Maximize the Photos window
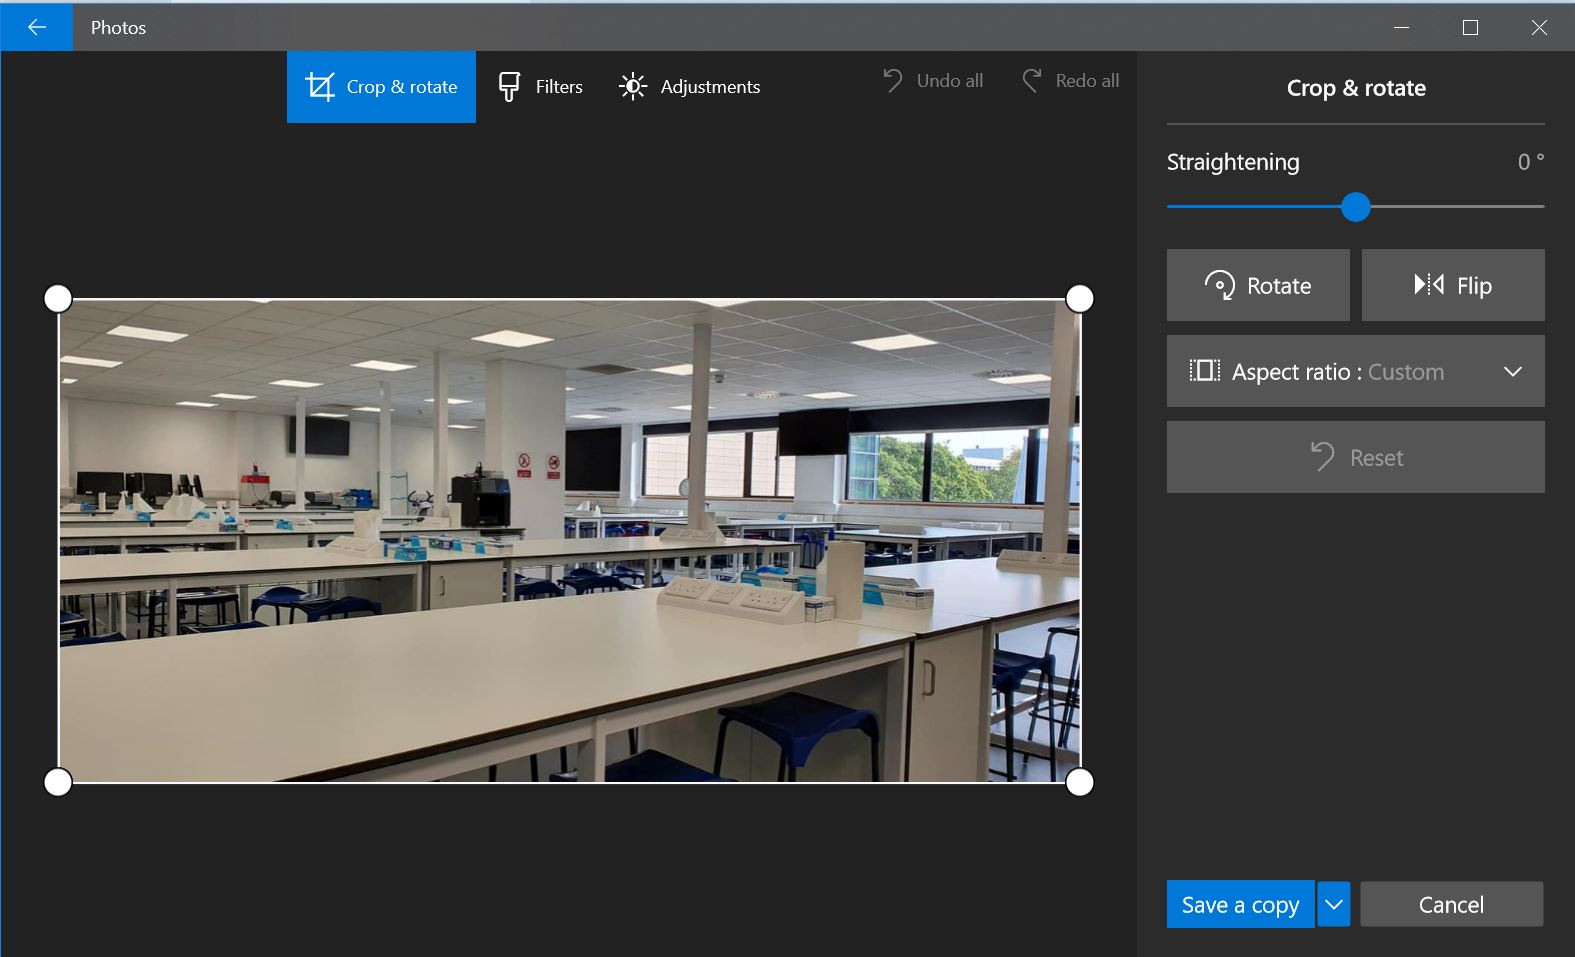The image size is (1575, 957). tap(1470, 28)
